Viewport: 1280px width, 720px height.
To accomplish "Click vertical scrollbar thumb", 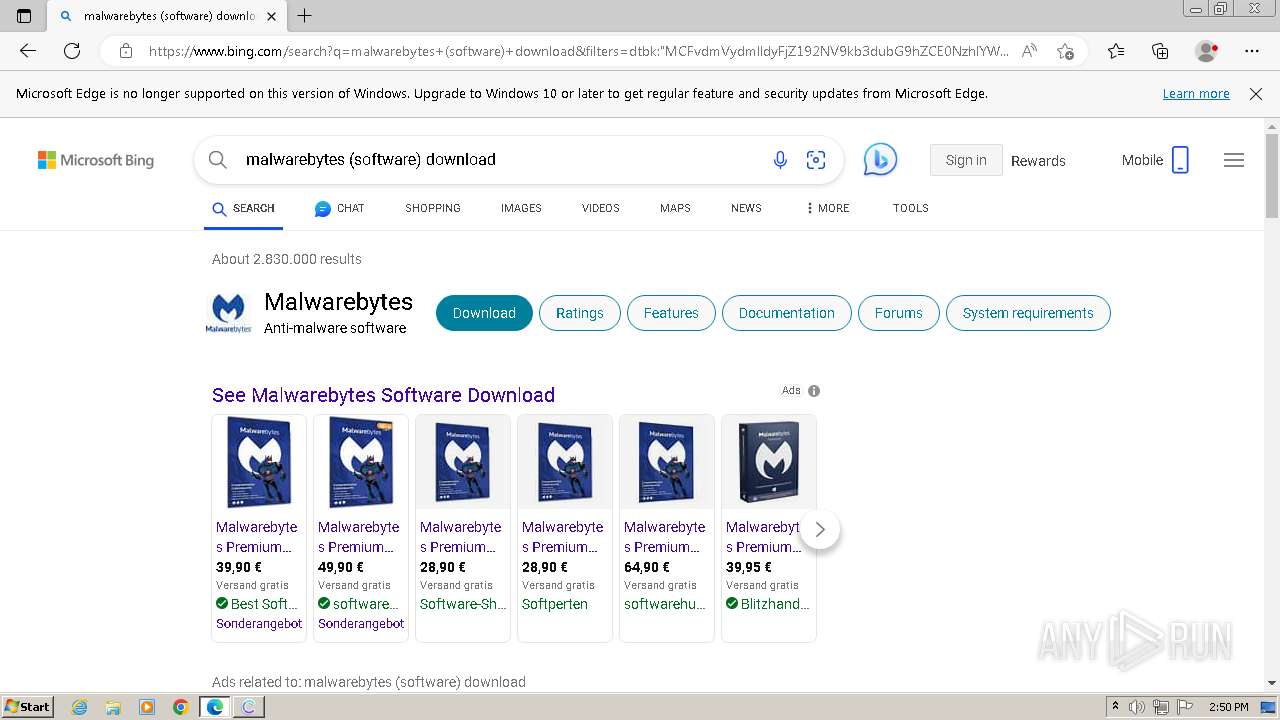I will pyautogui.click(x=1272, y=176).
